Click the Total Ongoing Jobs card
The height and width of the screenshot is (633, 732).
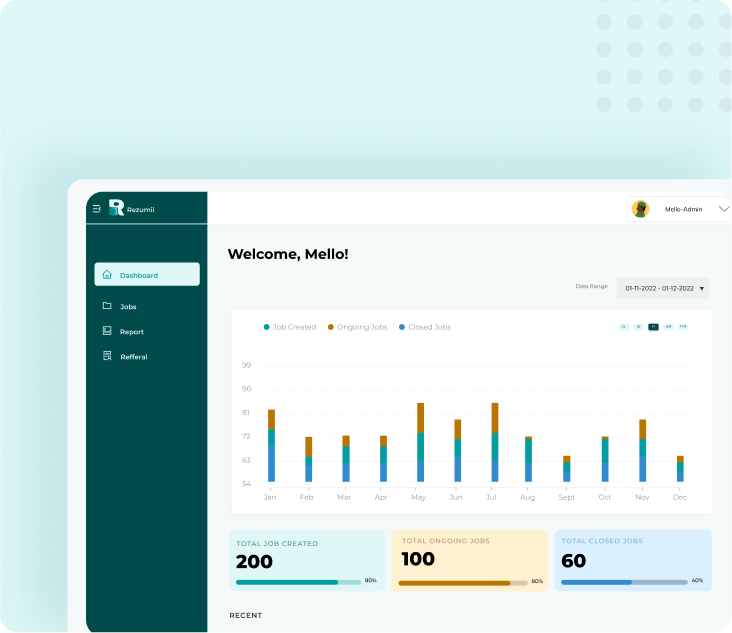pyautogui.click(x=469, y=560)
